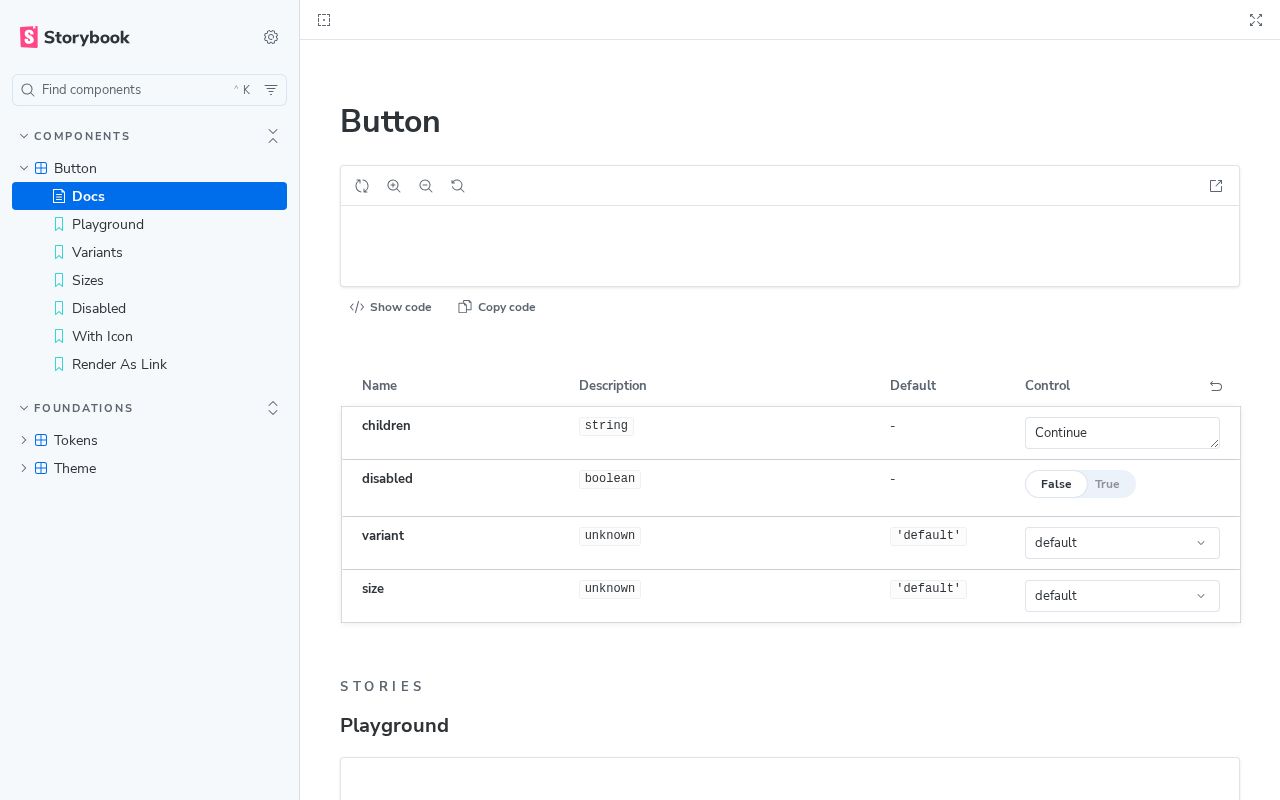The width and height of the screenshot is (1280, 800).
Task: Click the Tokens component grid icon
Action: pyautogui.click(x=41, y=440)
